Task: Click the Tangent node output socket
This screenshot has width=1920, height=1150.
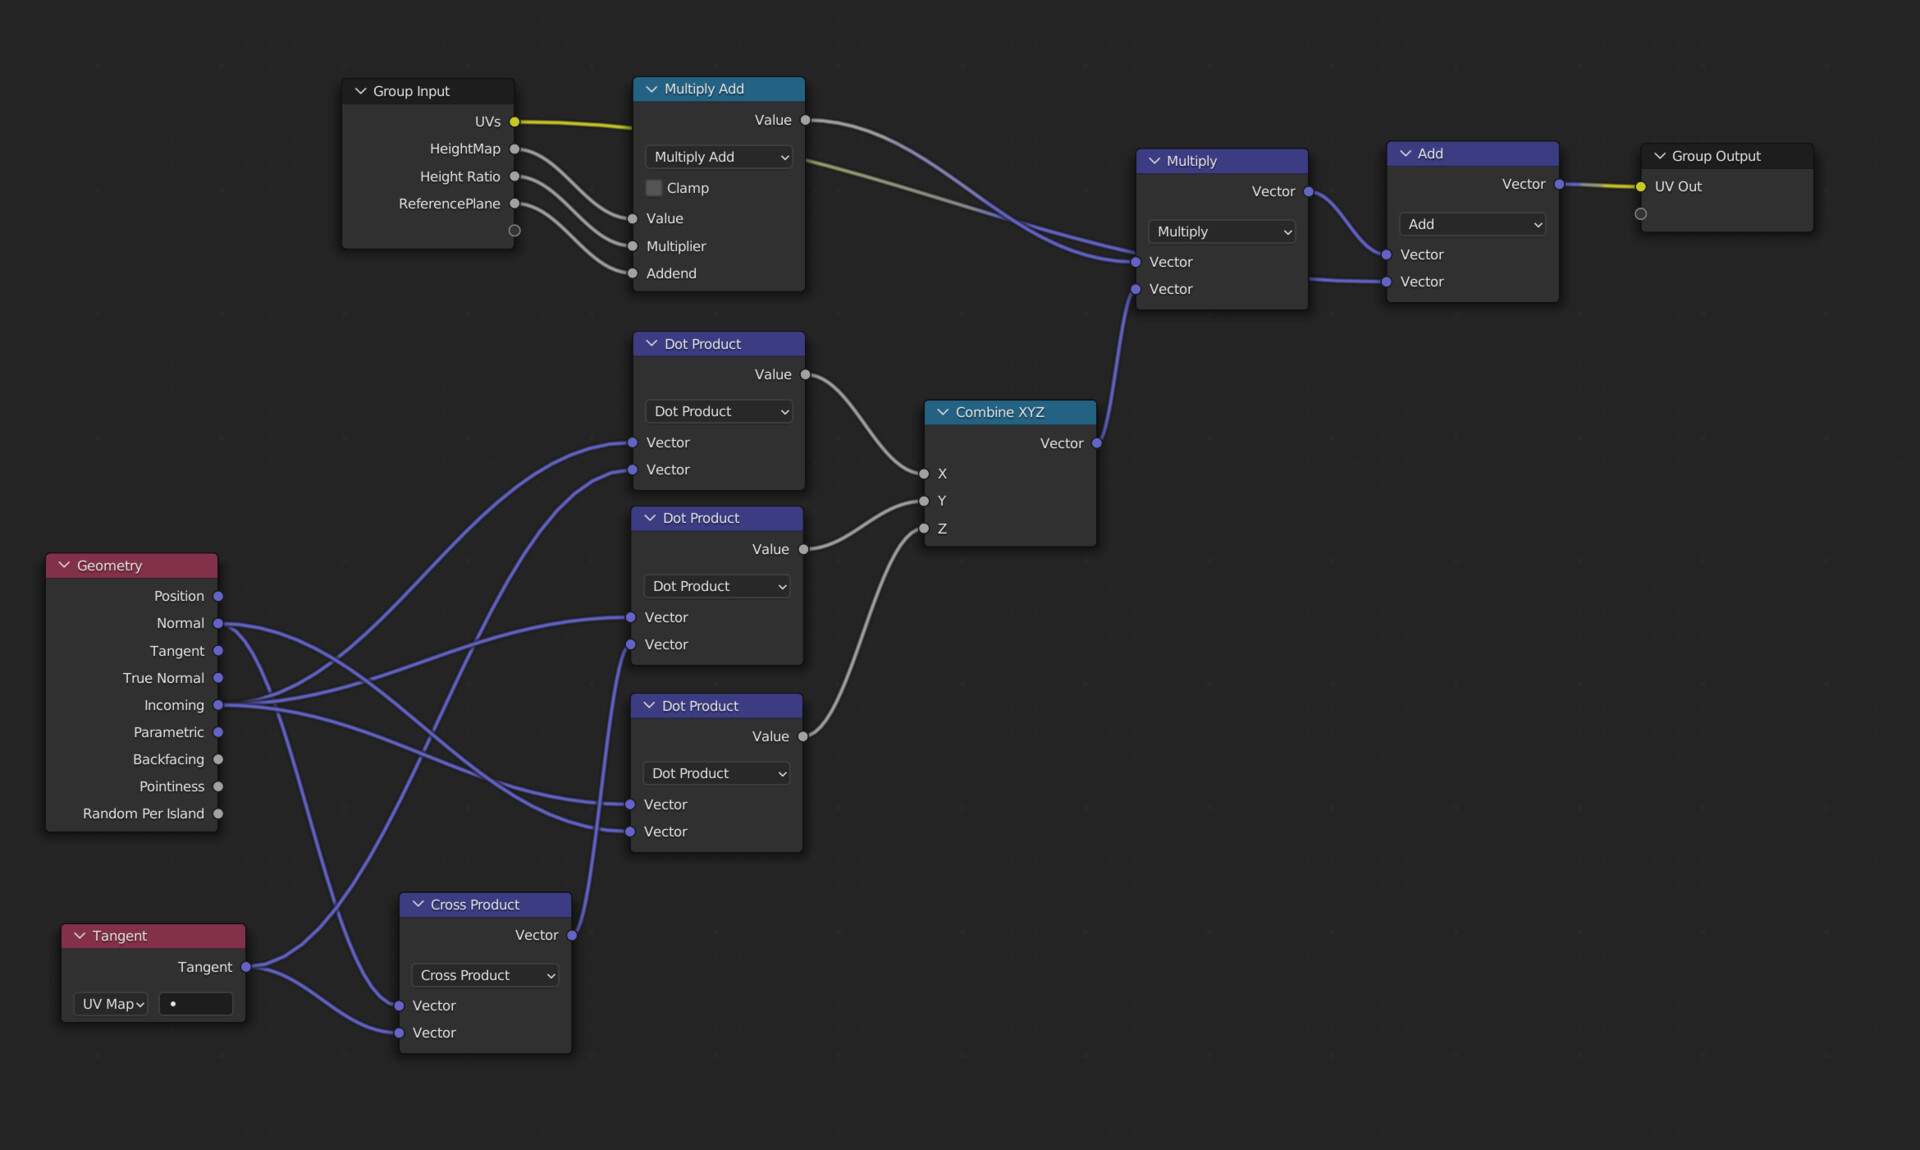Action: (x=246, y=967)
